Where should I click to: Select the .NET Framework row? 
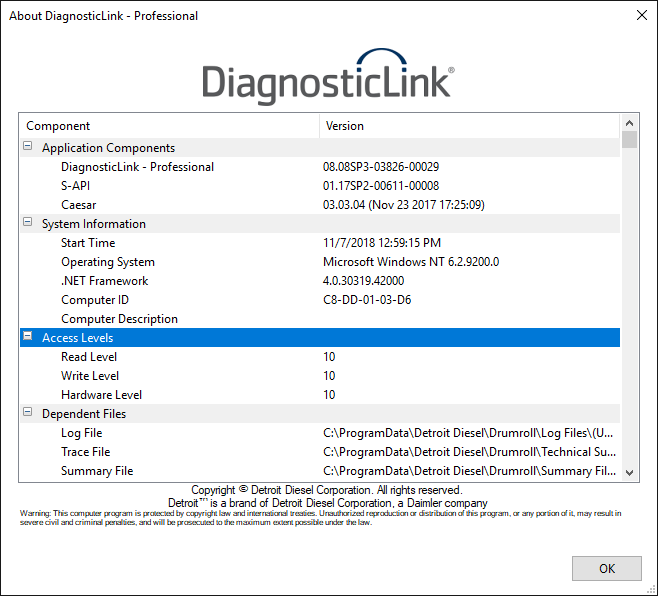(320, 281)
